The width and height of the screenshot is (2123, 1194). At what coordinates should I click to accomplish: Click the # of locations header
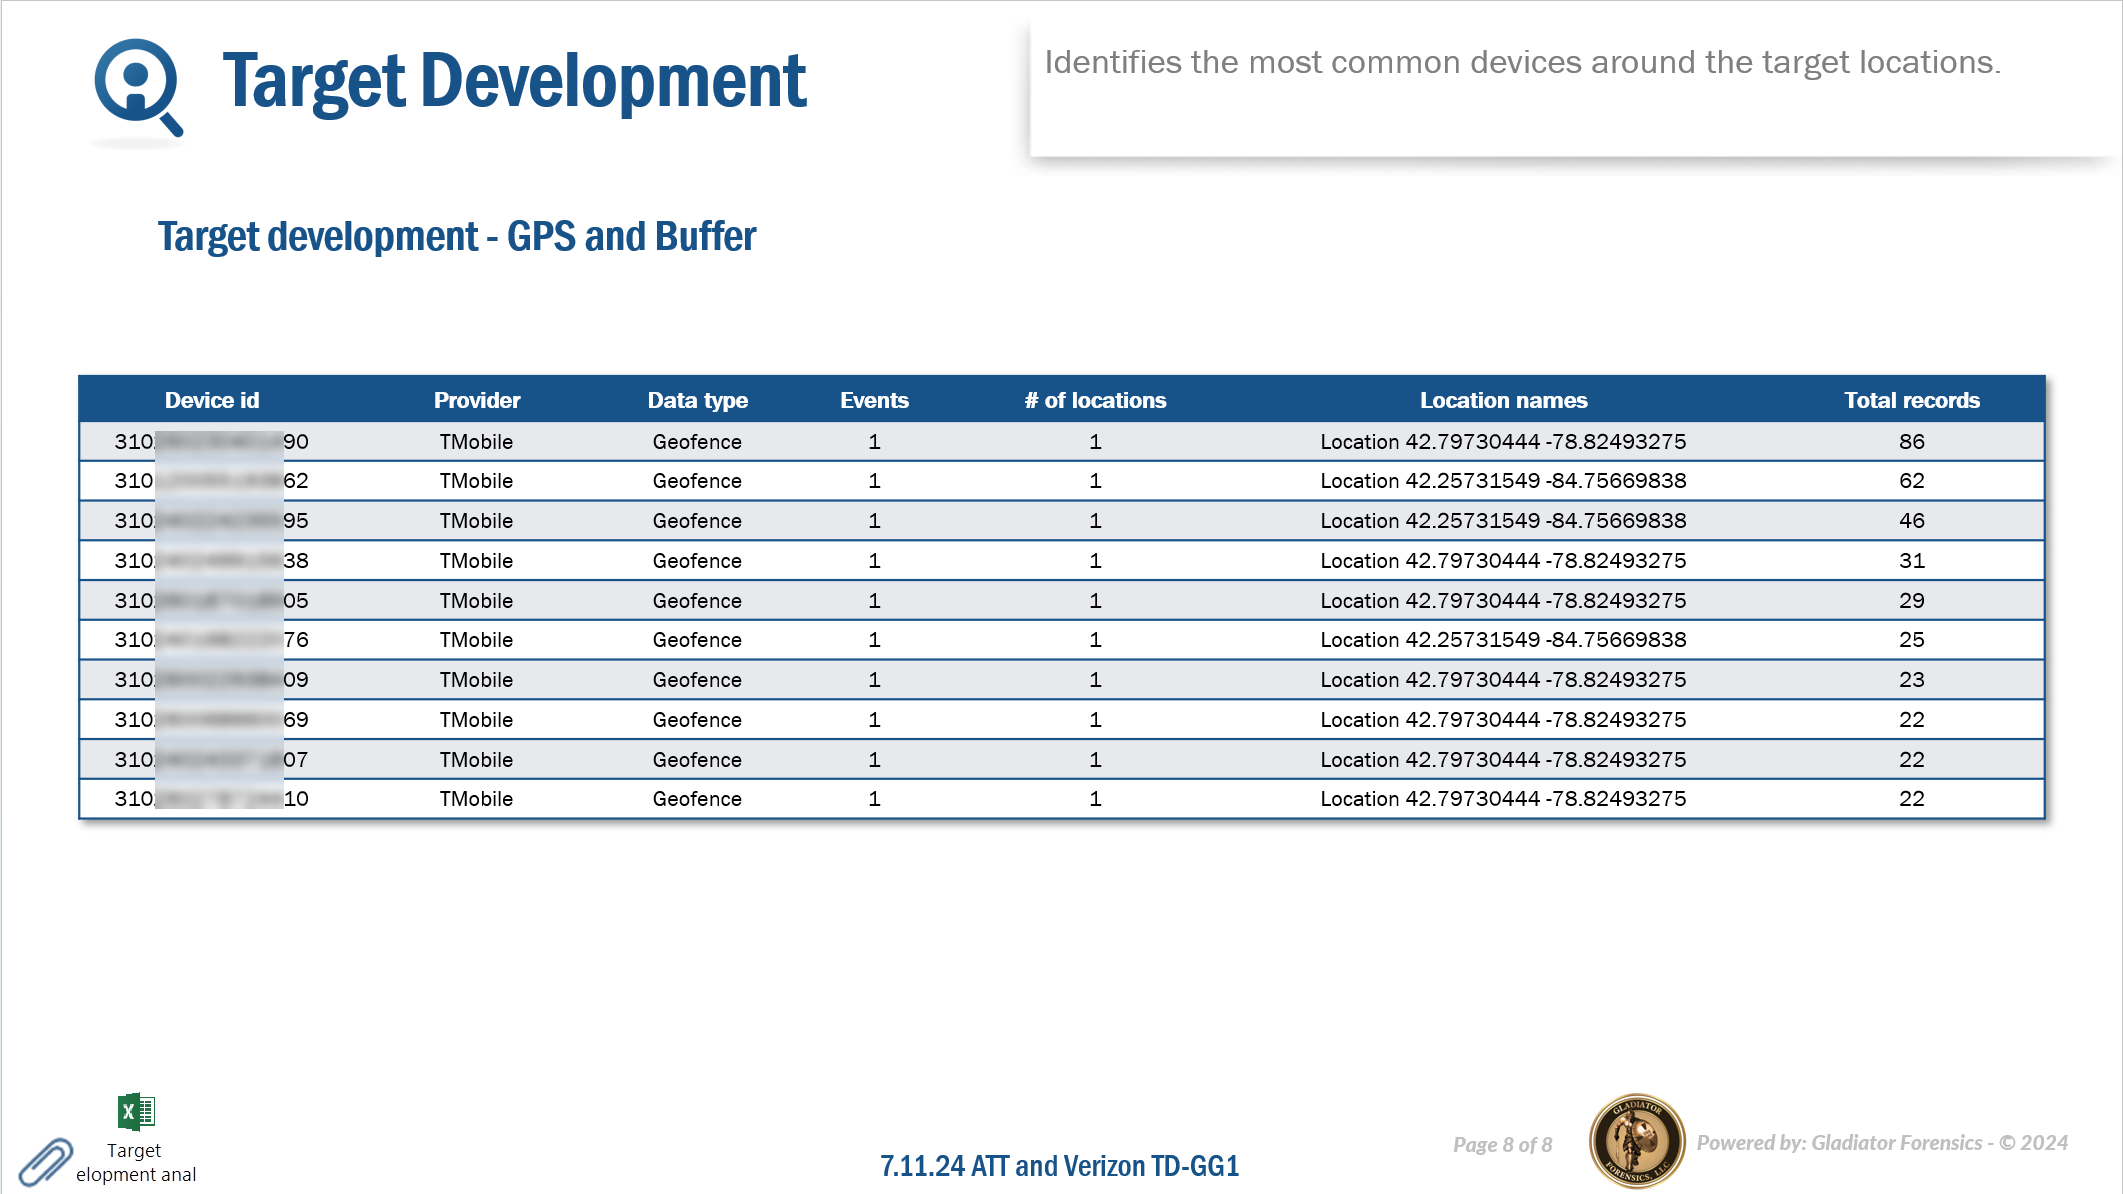1095,400
